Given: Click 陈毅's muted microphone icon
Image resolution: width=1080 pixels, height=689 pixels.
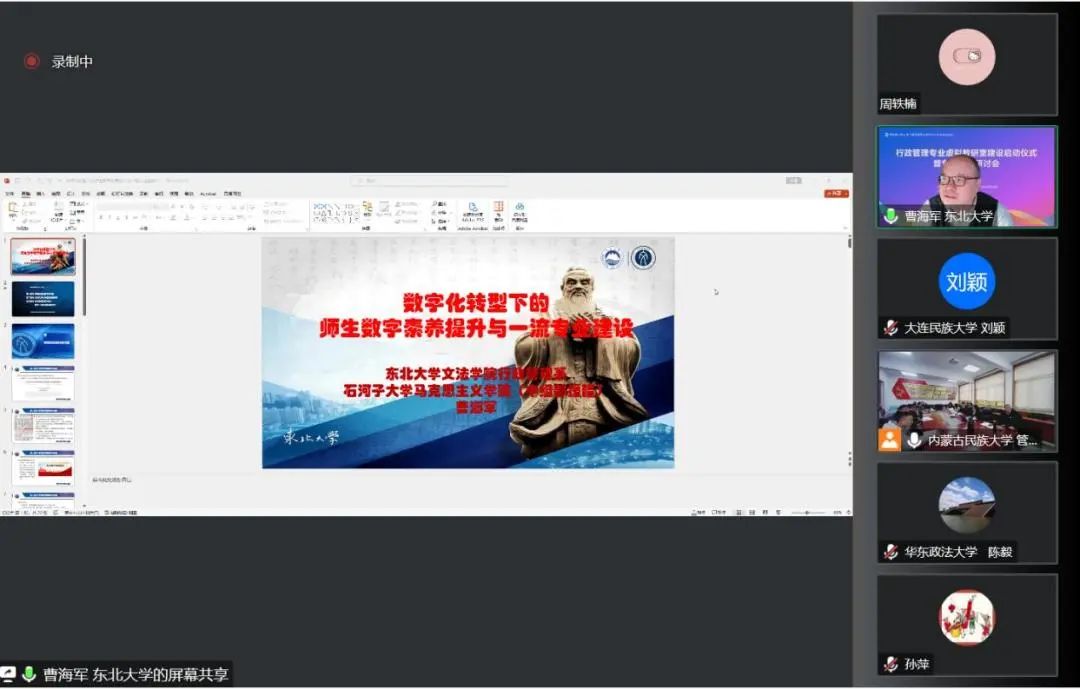Looking at the screenshot, I should click(890, 552).
